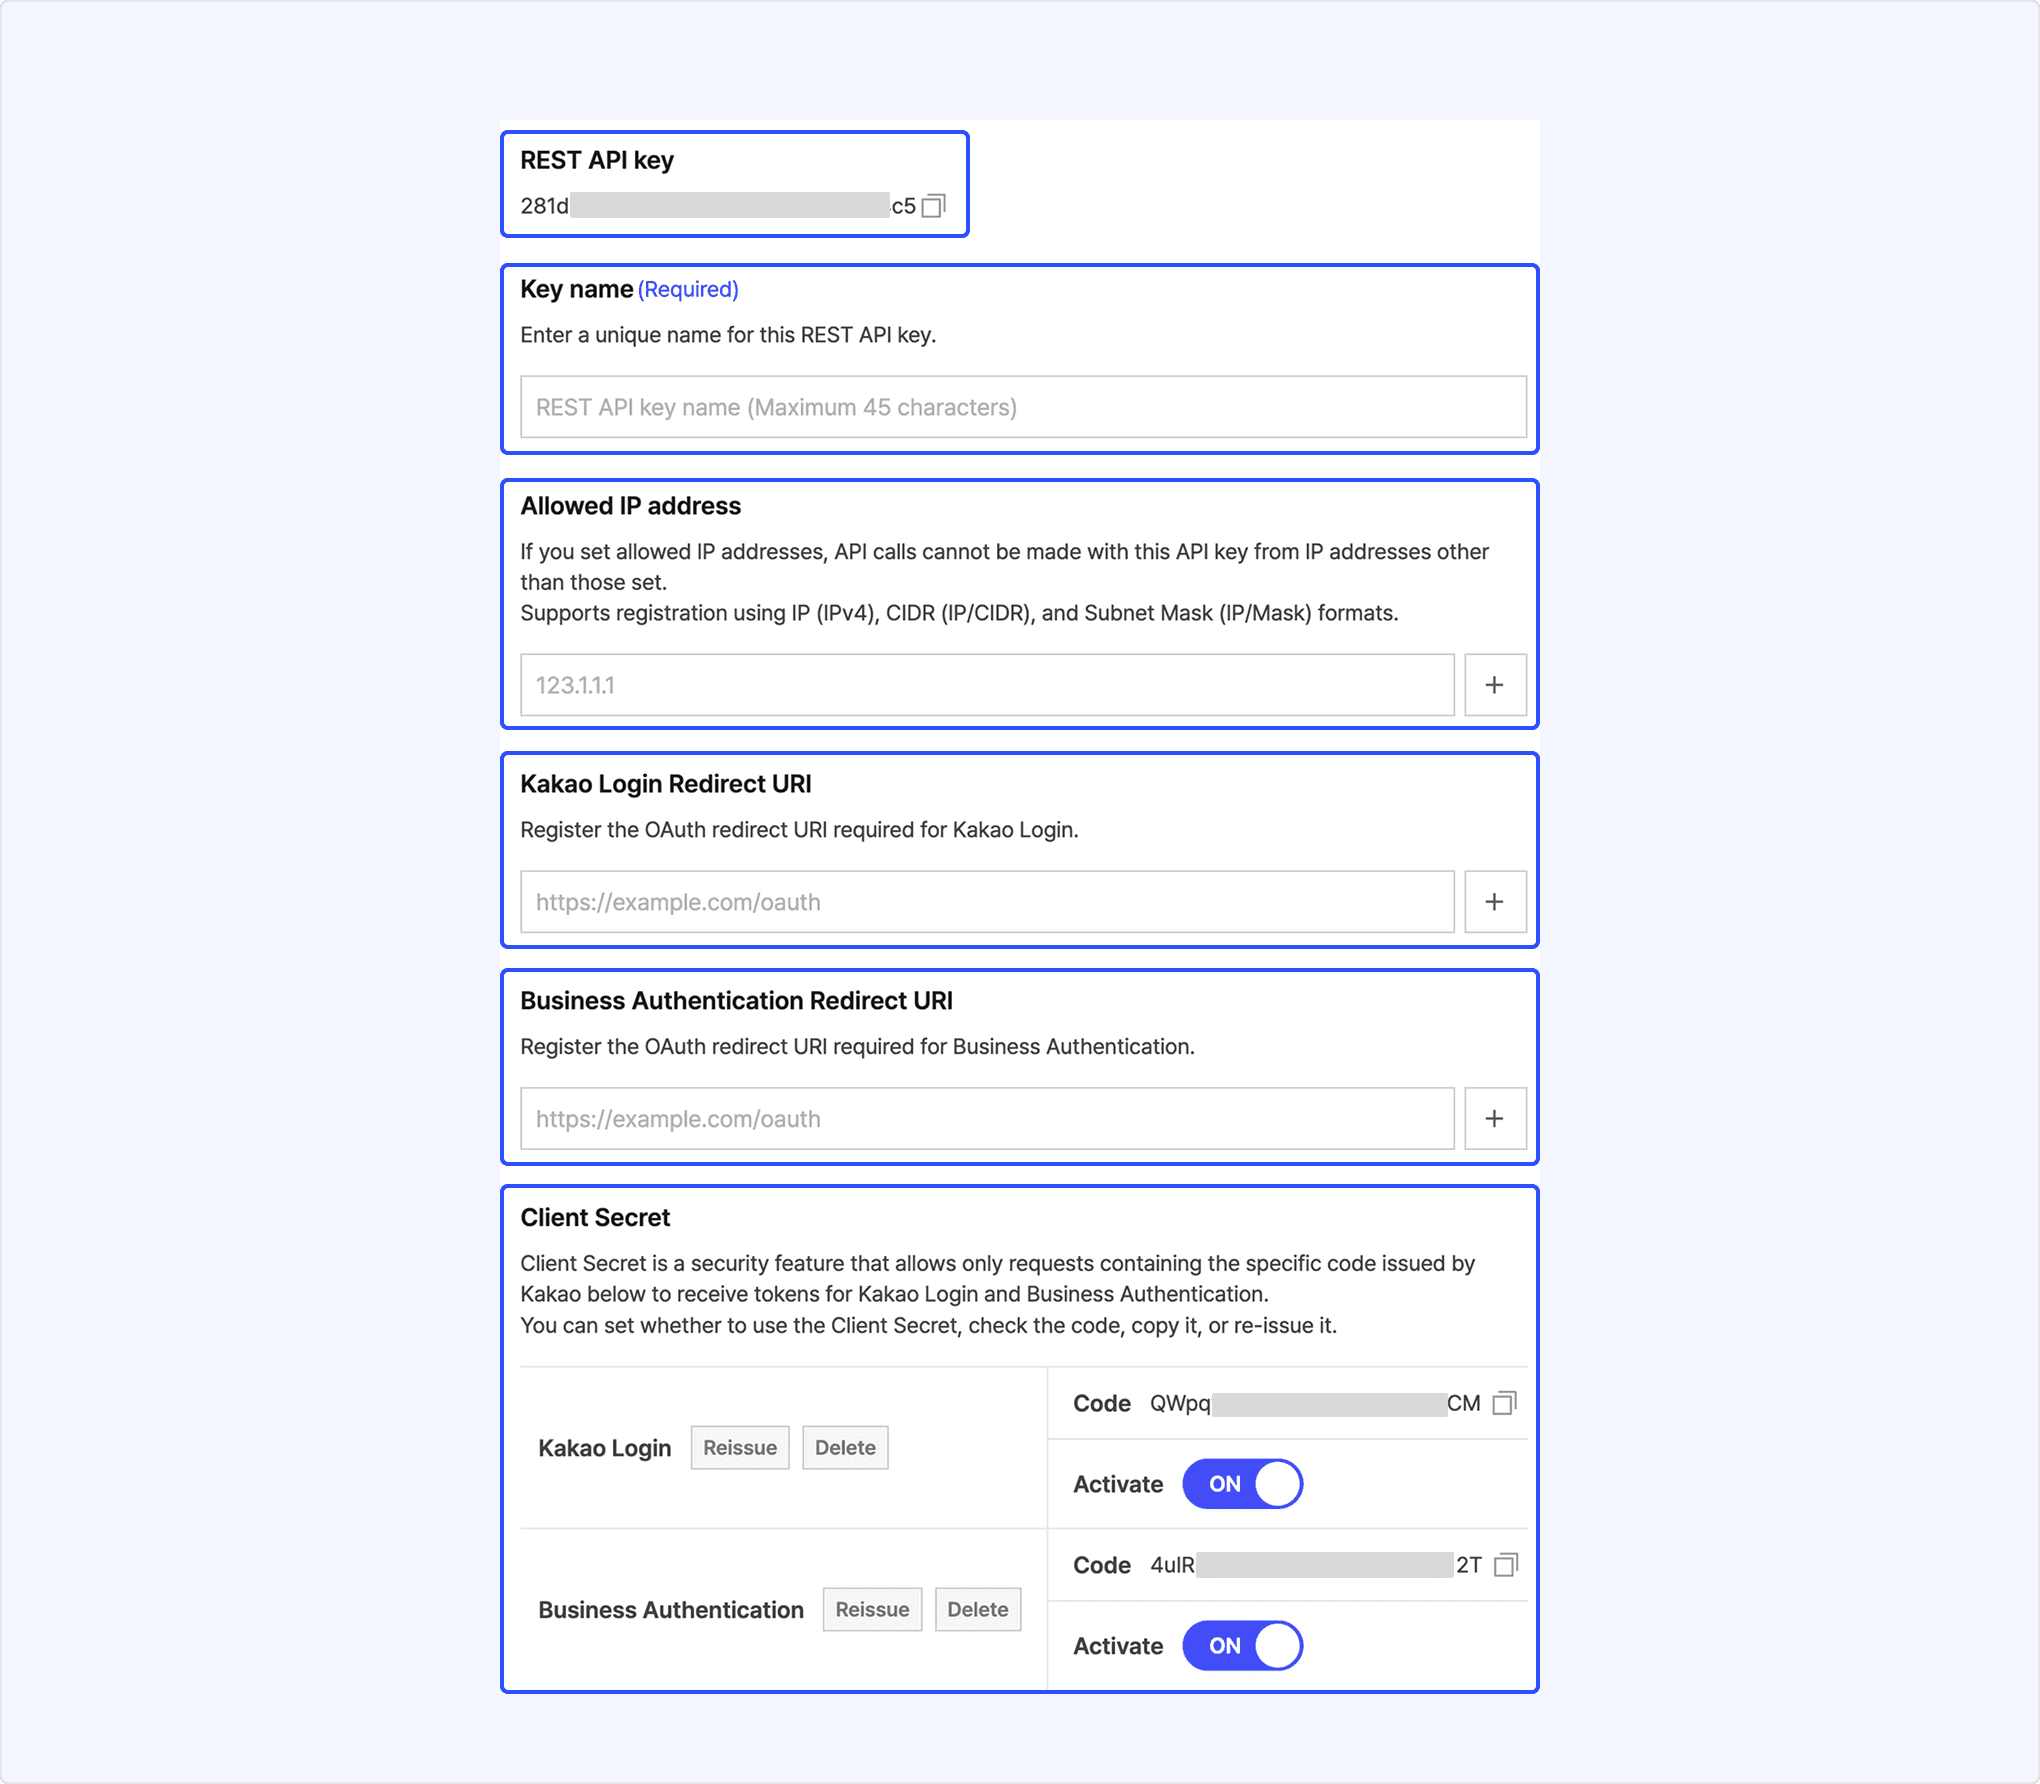Click the allowed IP address input box
Viewport: 2040px width, 1784px height.
987,685
